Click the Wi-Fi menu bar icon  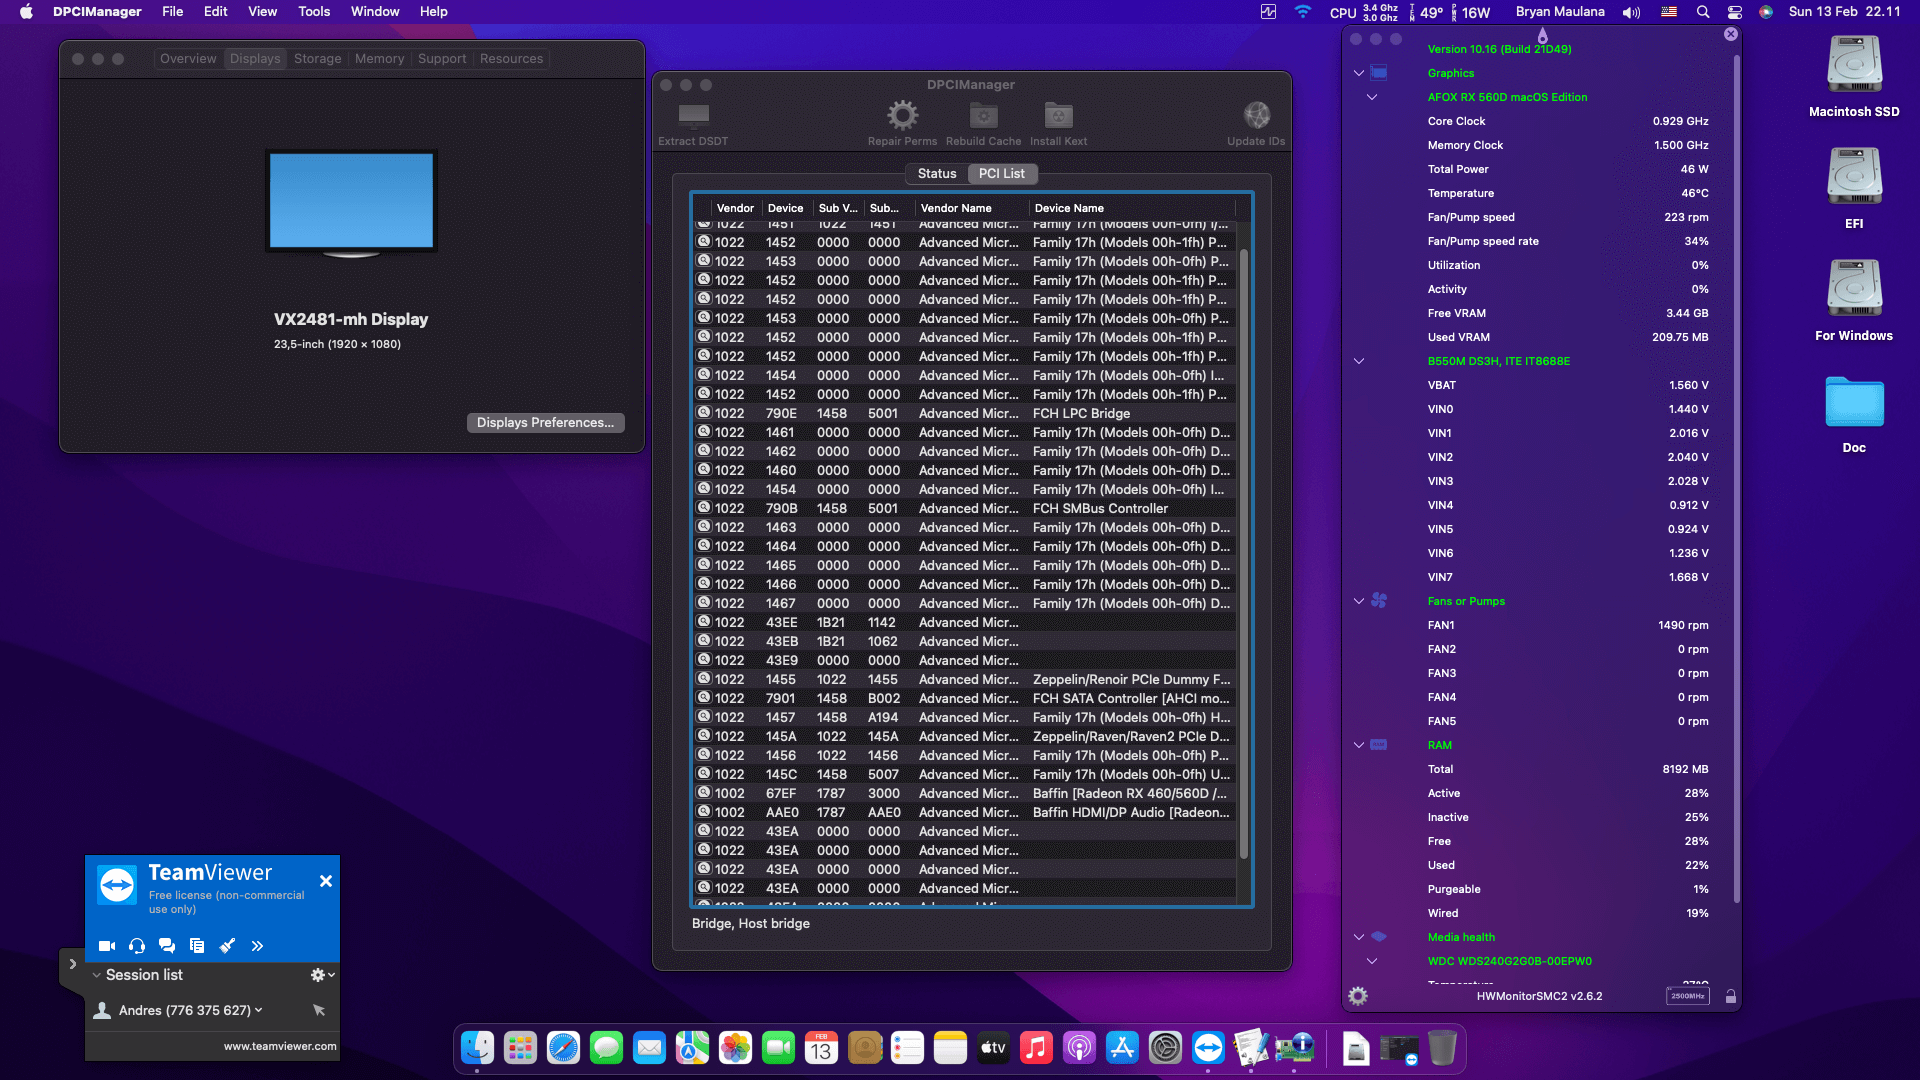click(1302, 12)
